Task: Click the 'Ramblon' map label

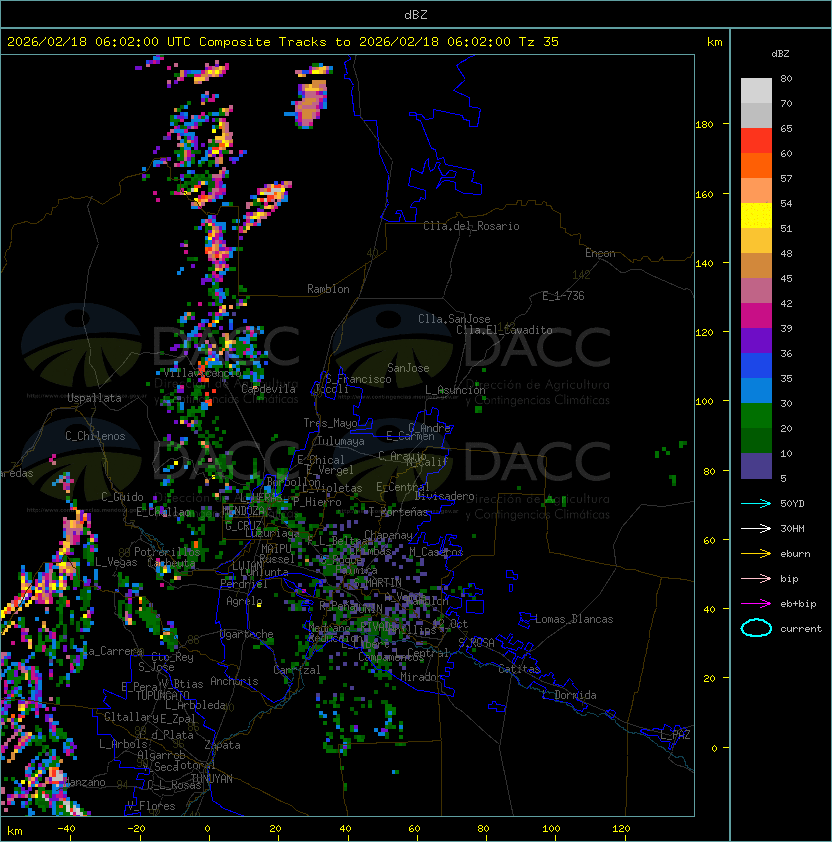Action: (328, 289)
